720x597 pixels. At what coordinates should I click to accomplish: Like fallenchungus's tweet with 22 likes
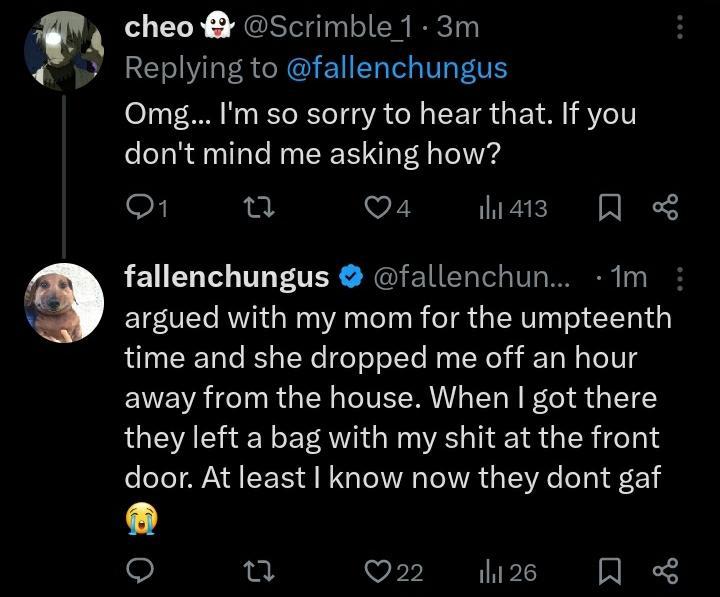[x=382, y=571]
